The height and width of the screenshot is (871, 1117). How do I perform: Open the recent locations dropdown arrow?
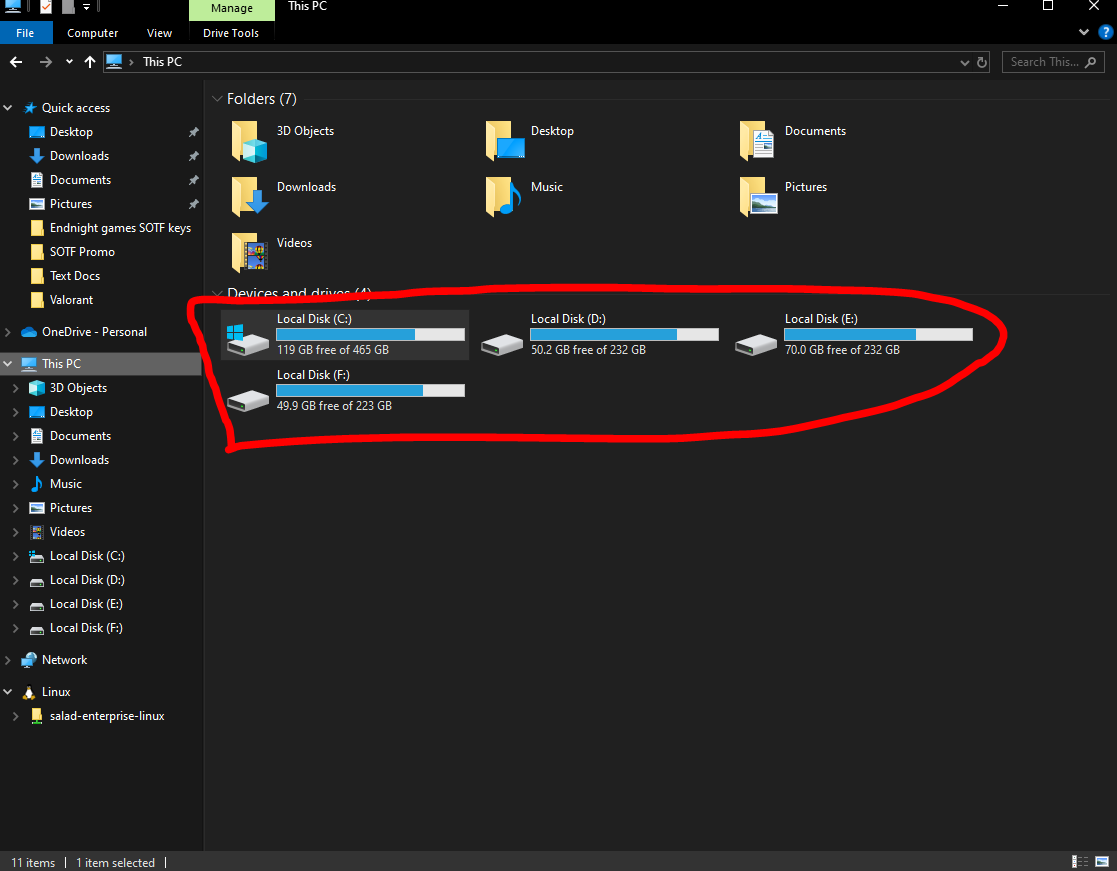click(x=69, y=62)
